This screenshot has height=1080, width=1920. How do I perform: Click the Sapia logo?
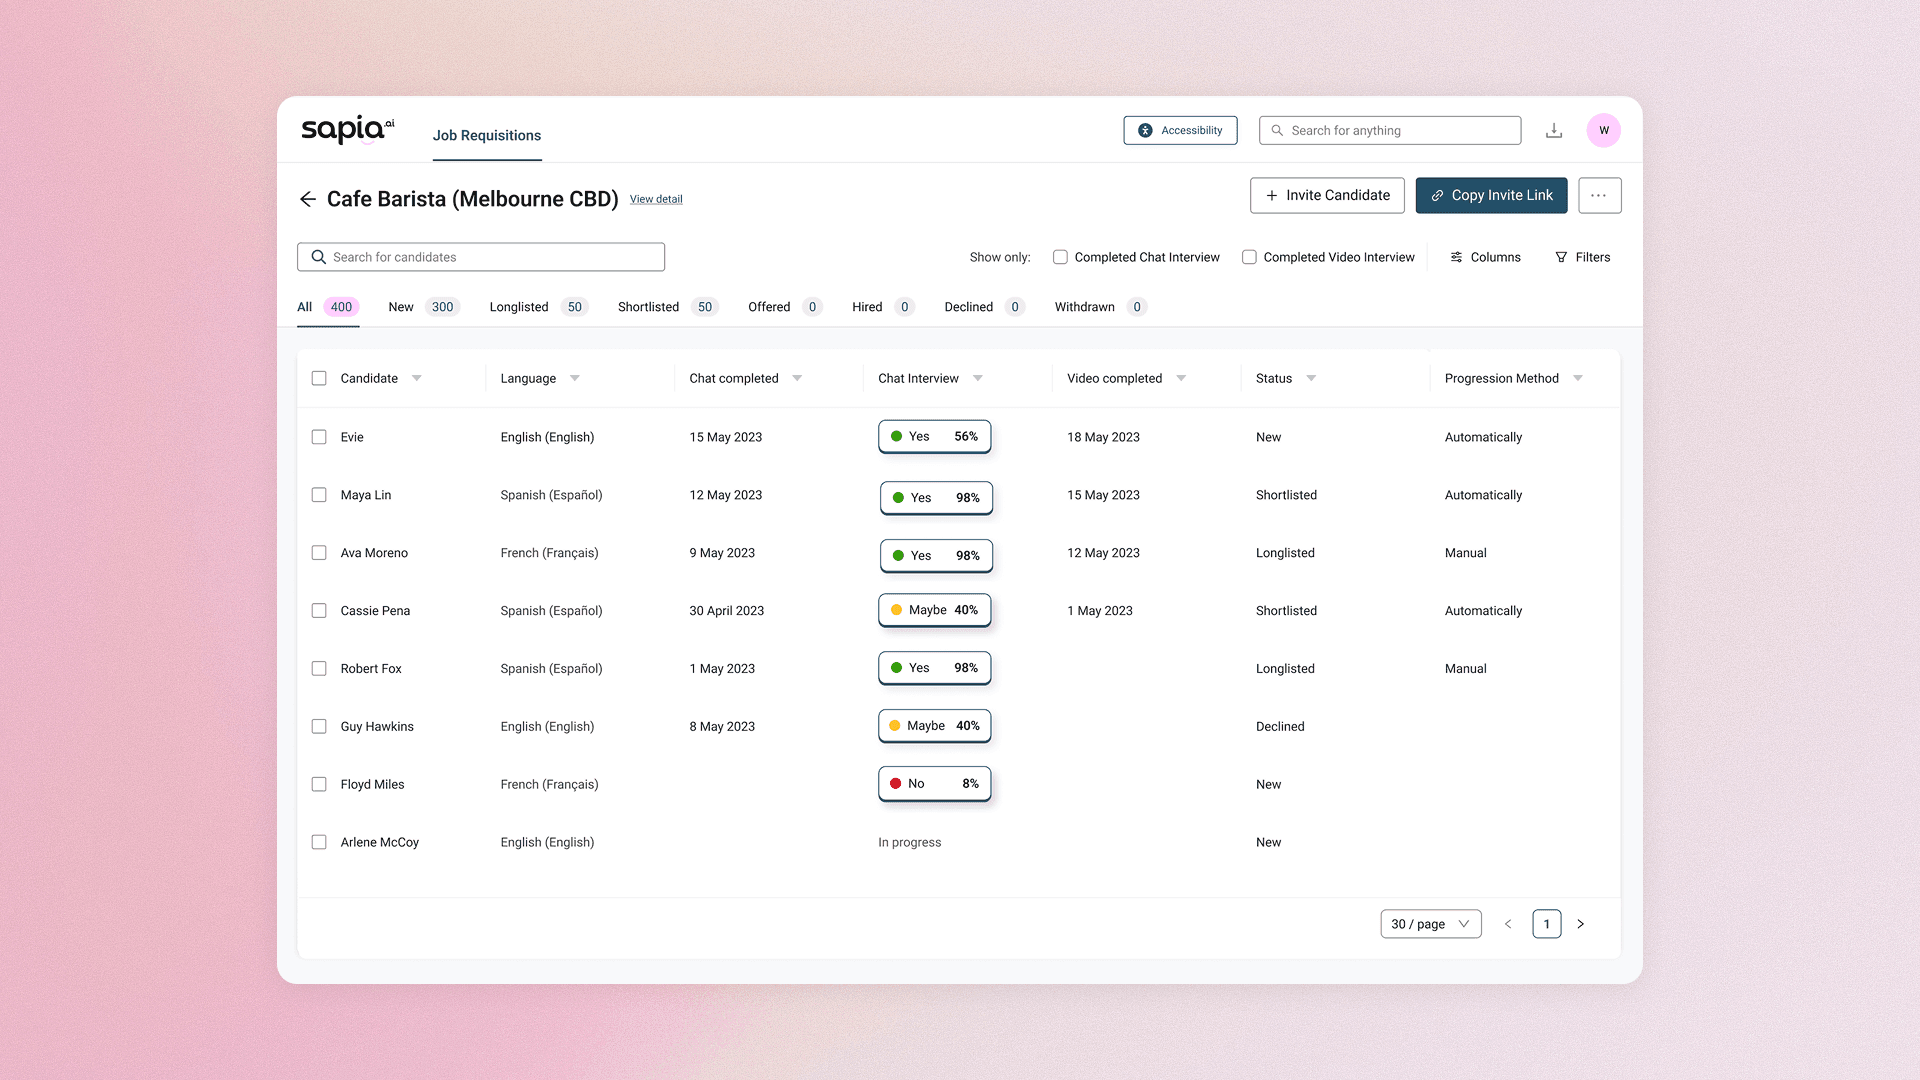(346, 130)
